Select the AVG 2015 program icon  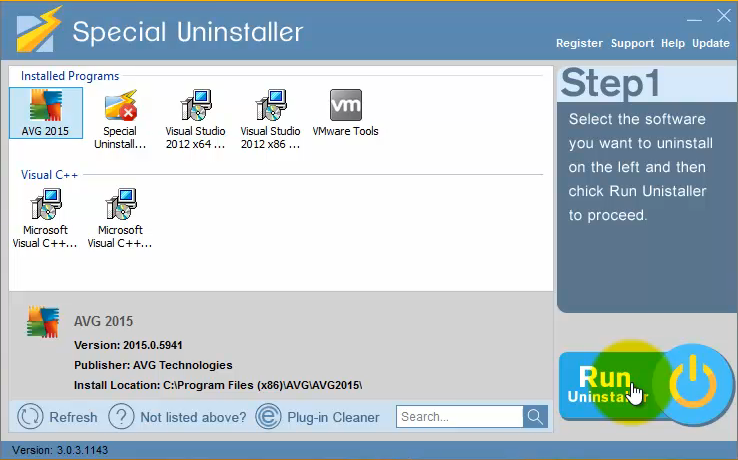click(46, 105)
